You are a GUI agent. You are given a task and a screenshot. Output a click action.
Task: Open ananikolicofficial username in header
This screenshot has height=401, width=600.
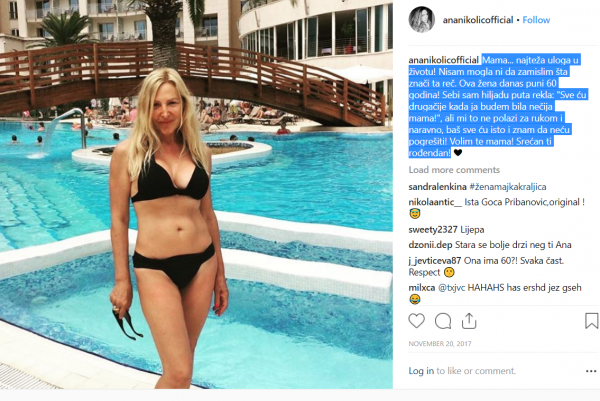478,20
